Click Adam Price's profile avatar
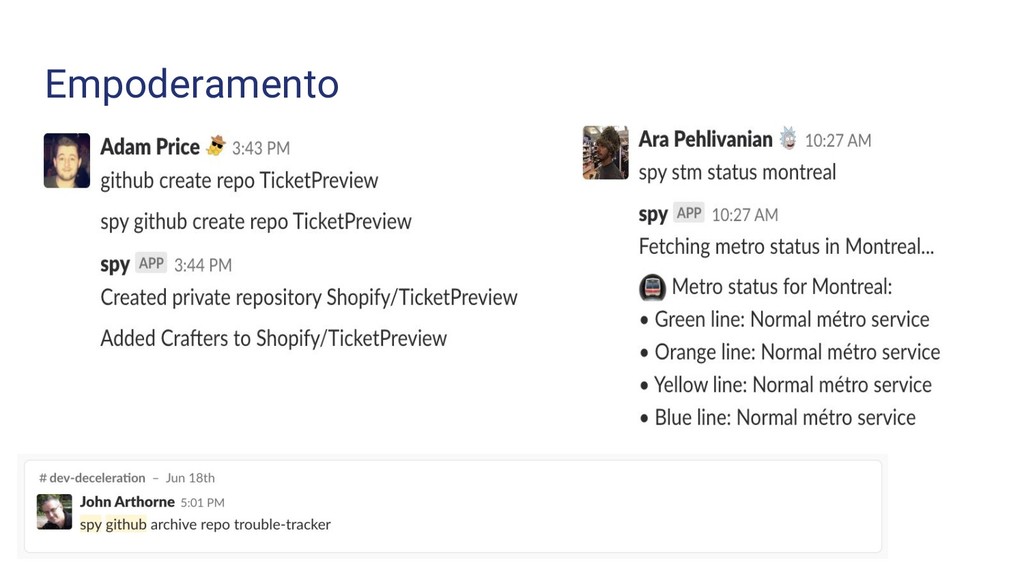The width and height of the screenshot is (1024, 576). click(67, 160)
